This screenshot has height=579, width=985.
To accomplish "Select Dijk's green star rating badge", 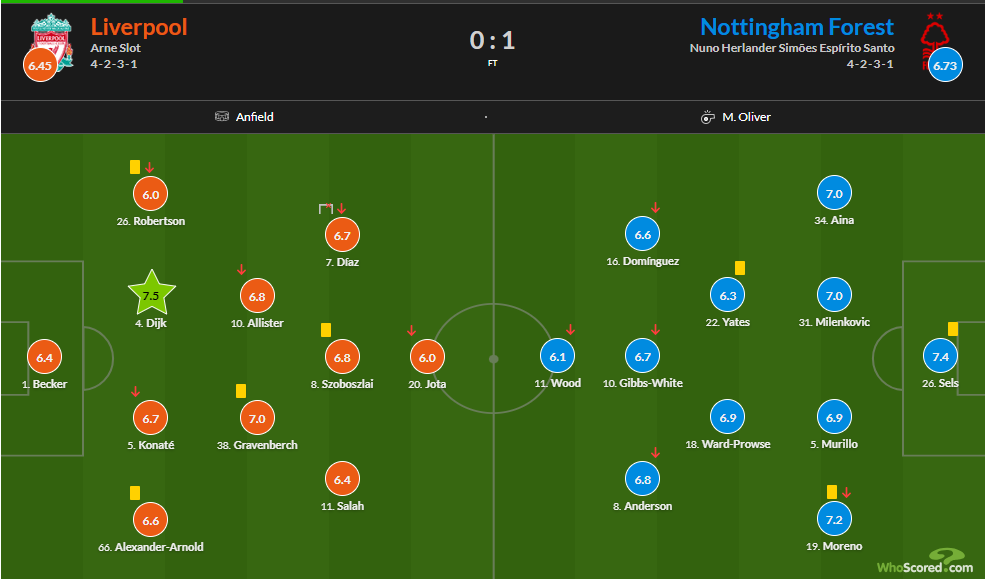I will 151,294.
